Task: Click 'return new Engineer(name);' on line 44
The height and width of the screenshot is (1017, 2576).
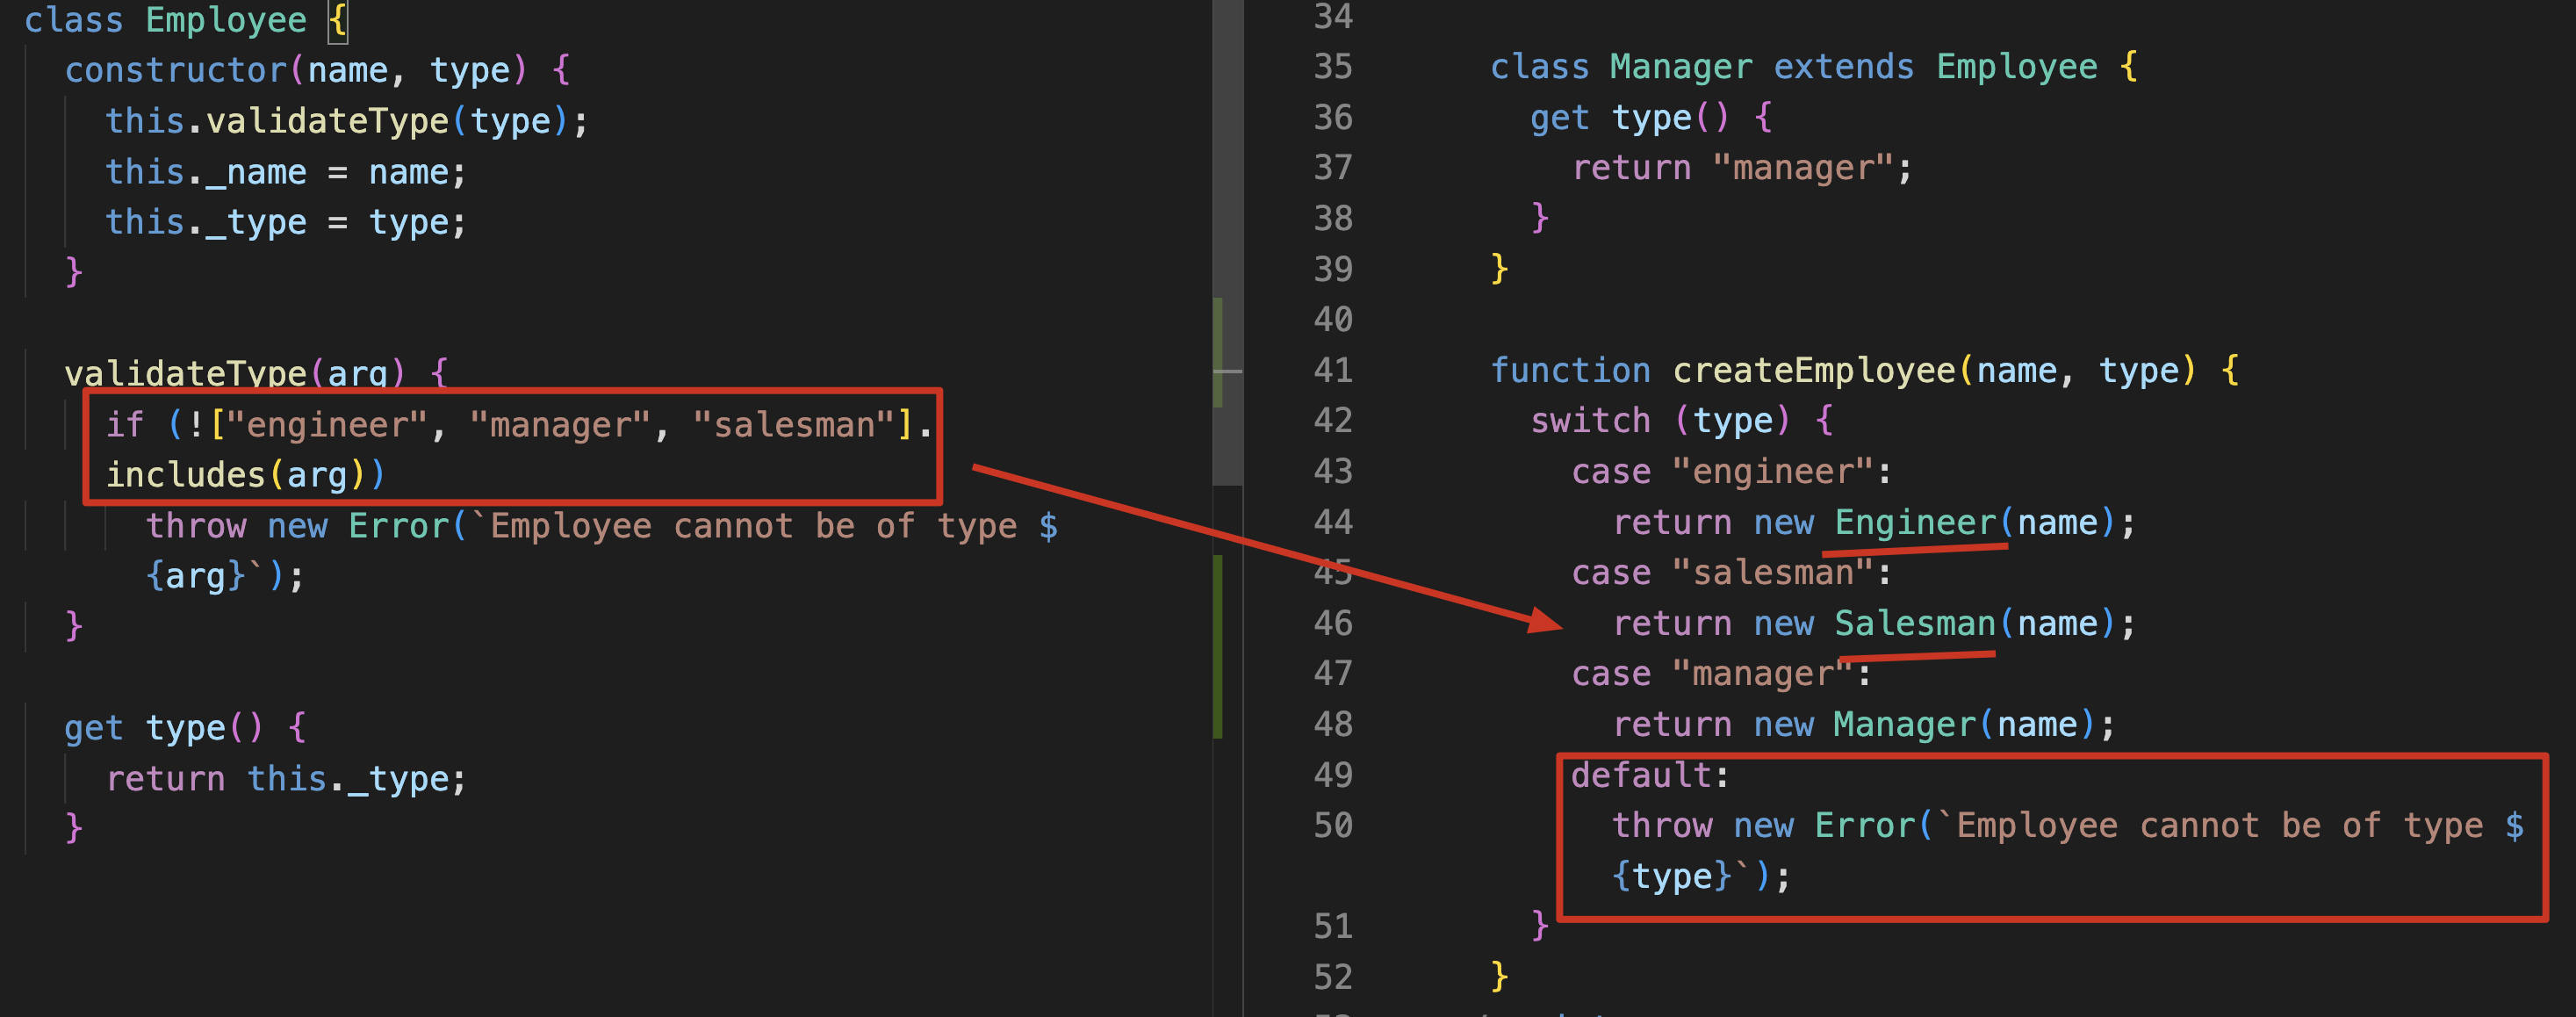Action: tap(1873, 522)
